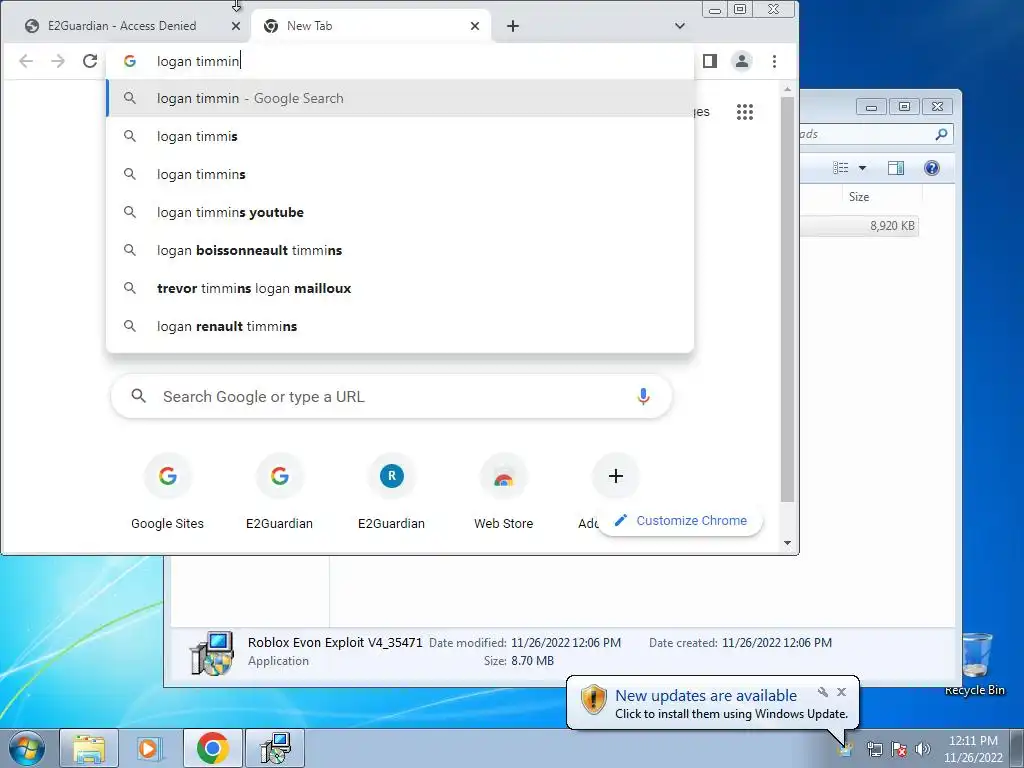
Task: Click the Chrome forward arrow
Action: (x=58, y=61)
